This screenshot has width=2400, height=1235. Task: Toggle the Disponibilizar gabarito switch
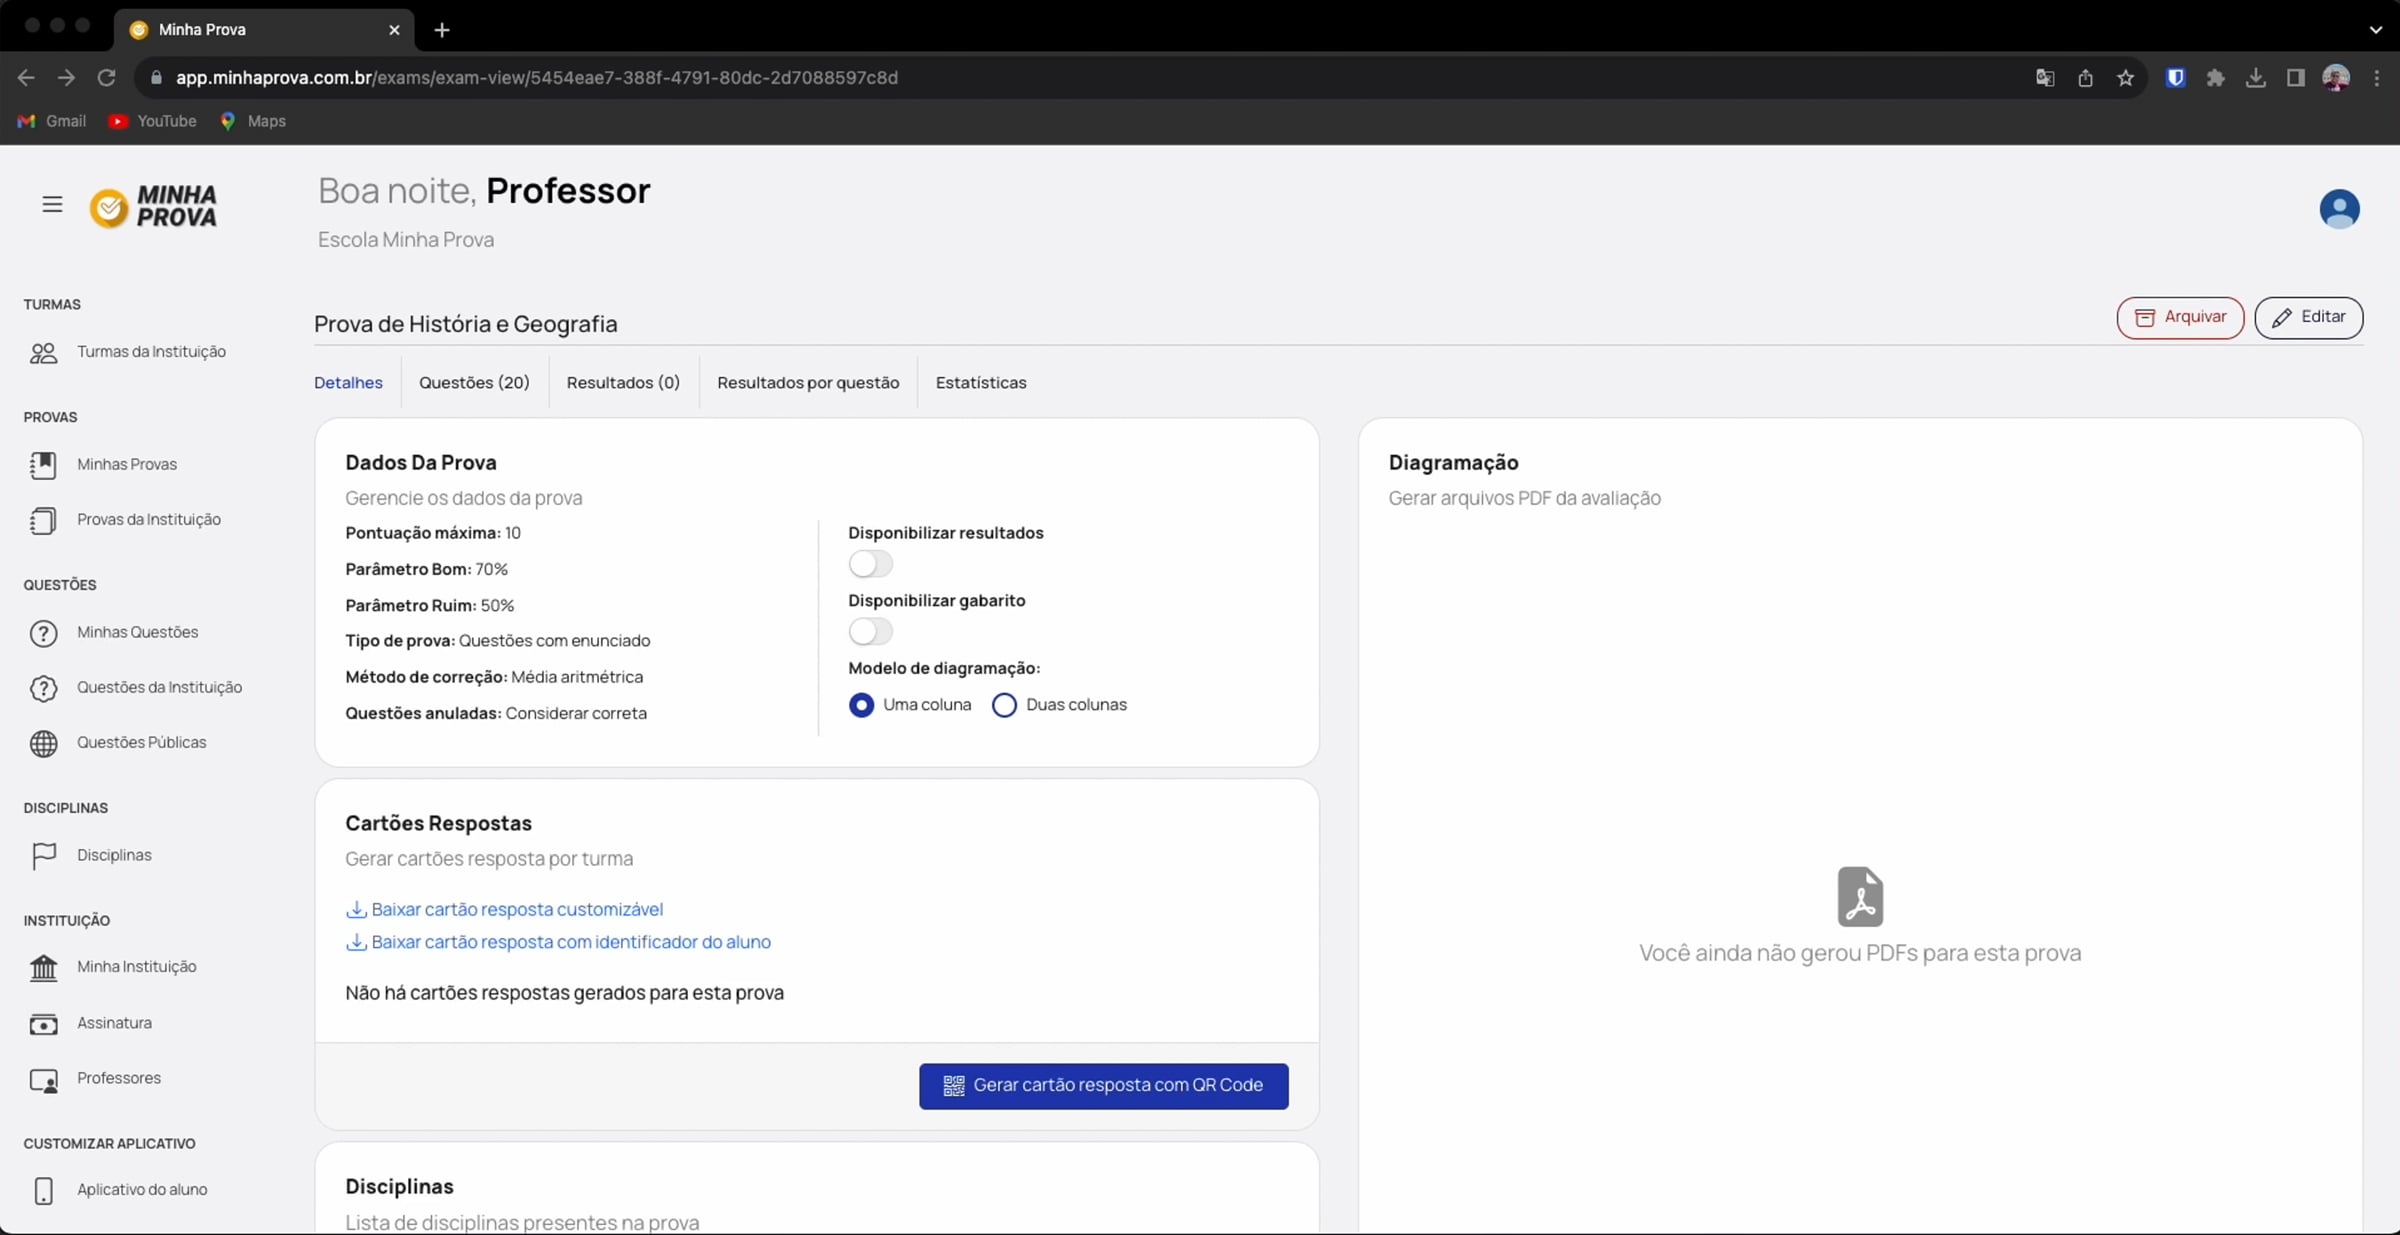(870, 632)
